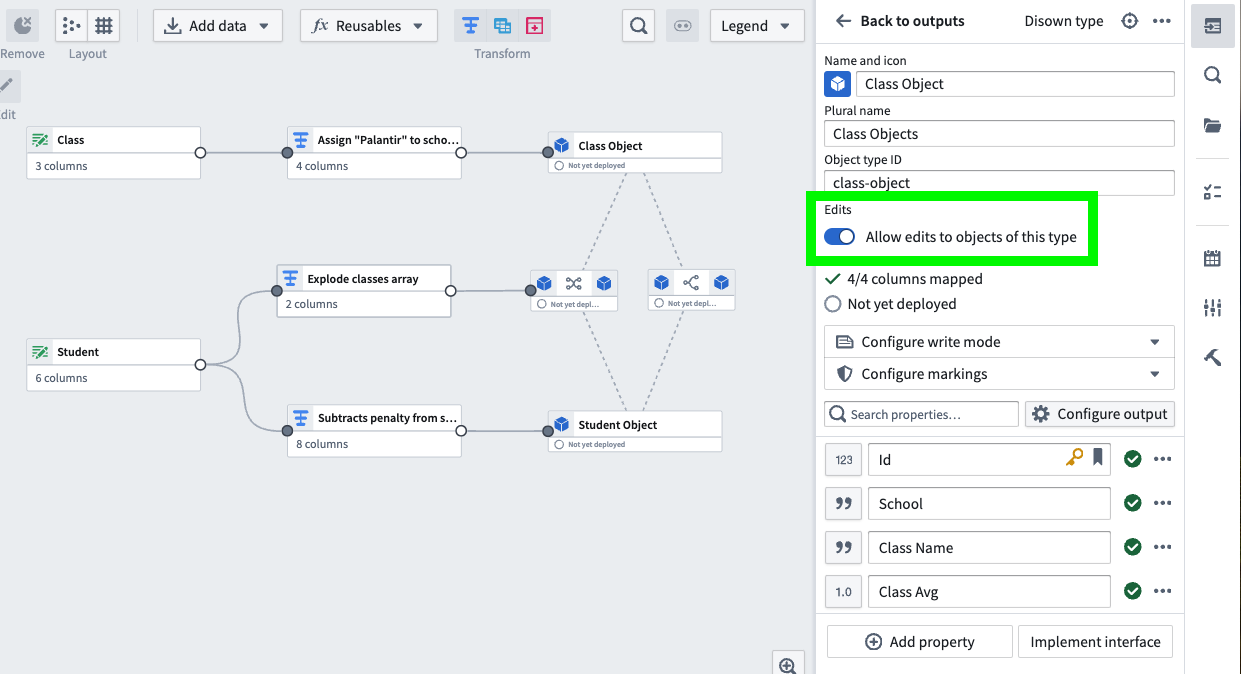
Task: Open the hammer build icon in right sidebar
Action: point(1212,357)
